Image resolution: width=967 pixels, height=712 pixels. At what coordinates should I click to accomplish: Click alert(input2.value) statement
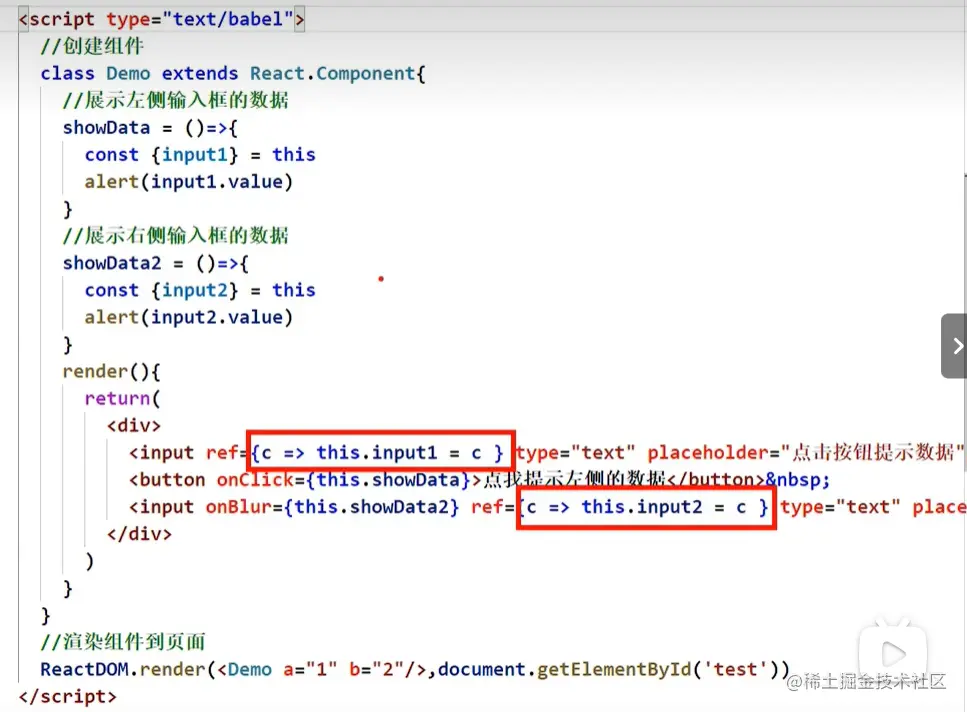pos(189,317)
